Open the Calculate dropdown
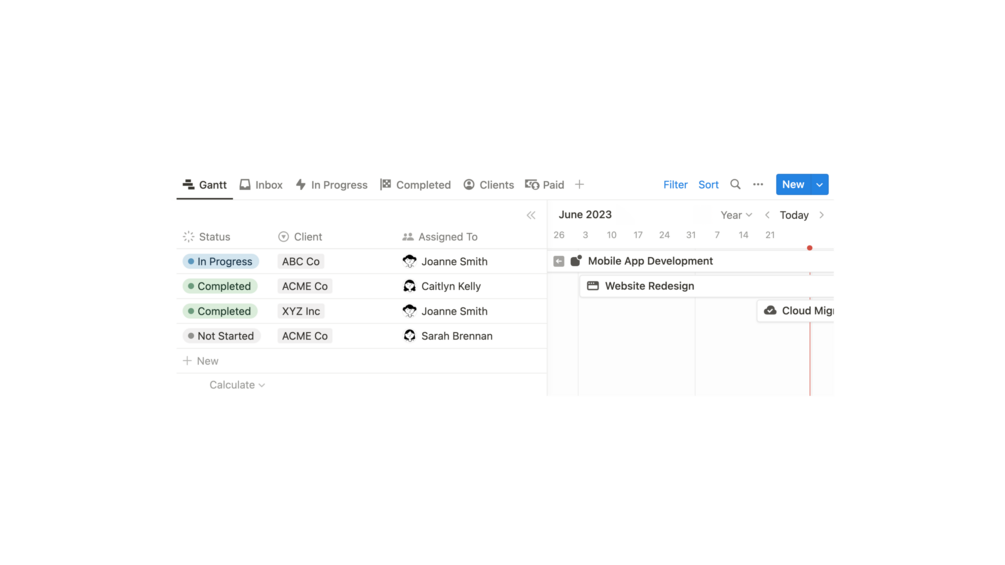 coord(237,385)
